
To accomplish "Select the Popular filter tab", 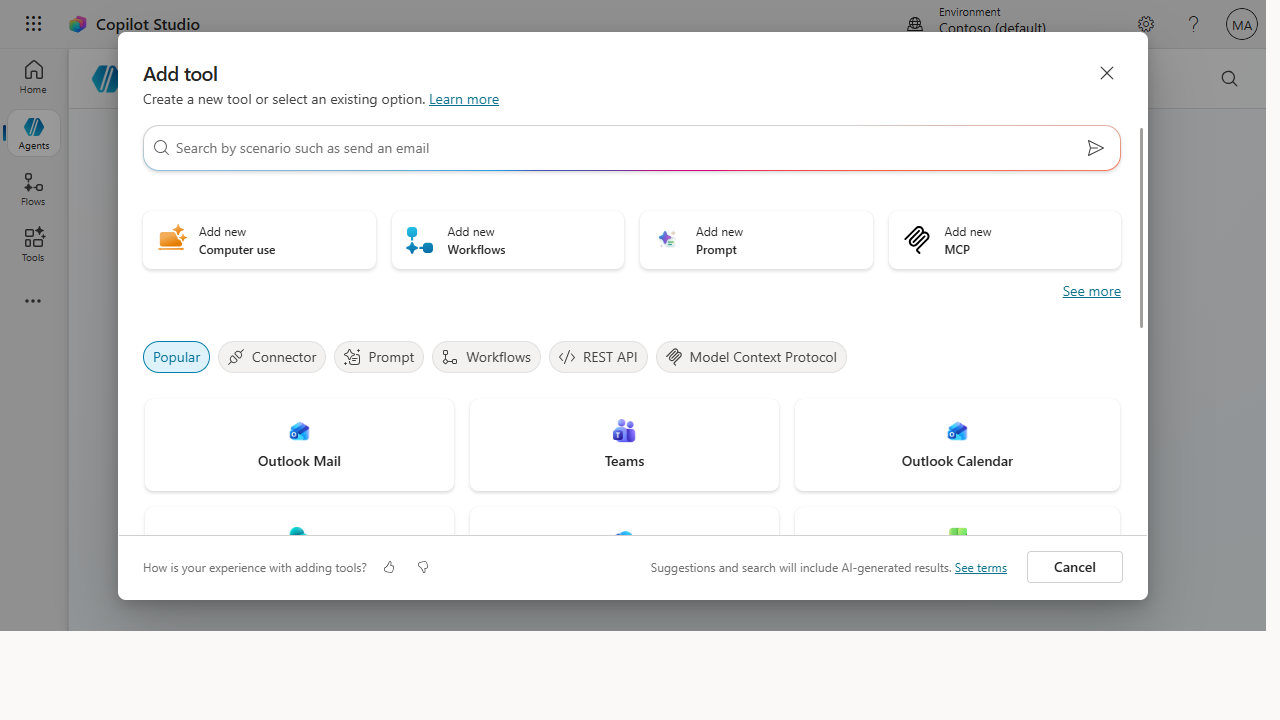I will coord(176,357).
